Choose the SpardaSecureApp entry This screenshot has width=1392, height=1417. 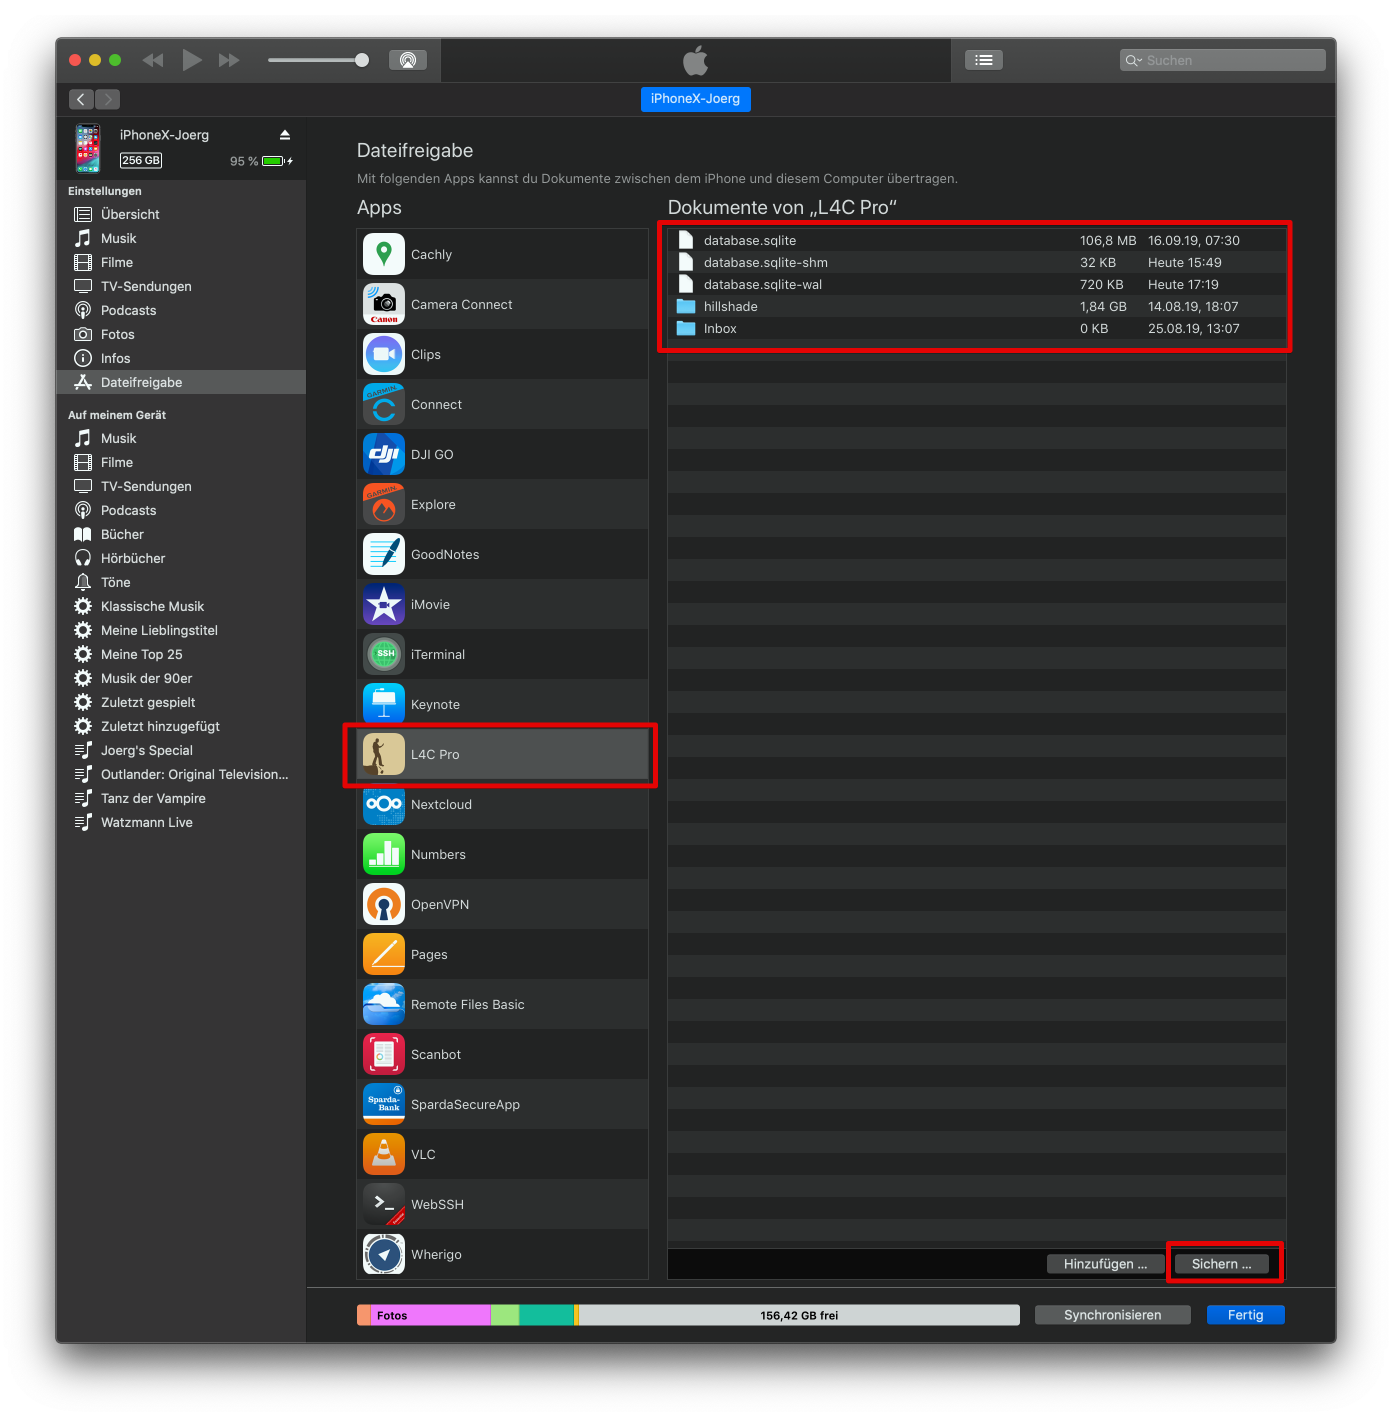[502, 1104]
